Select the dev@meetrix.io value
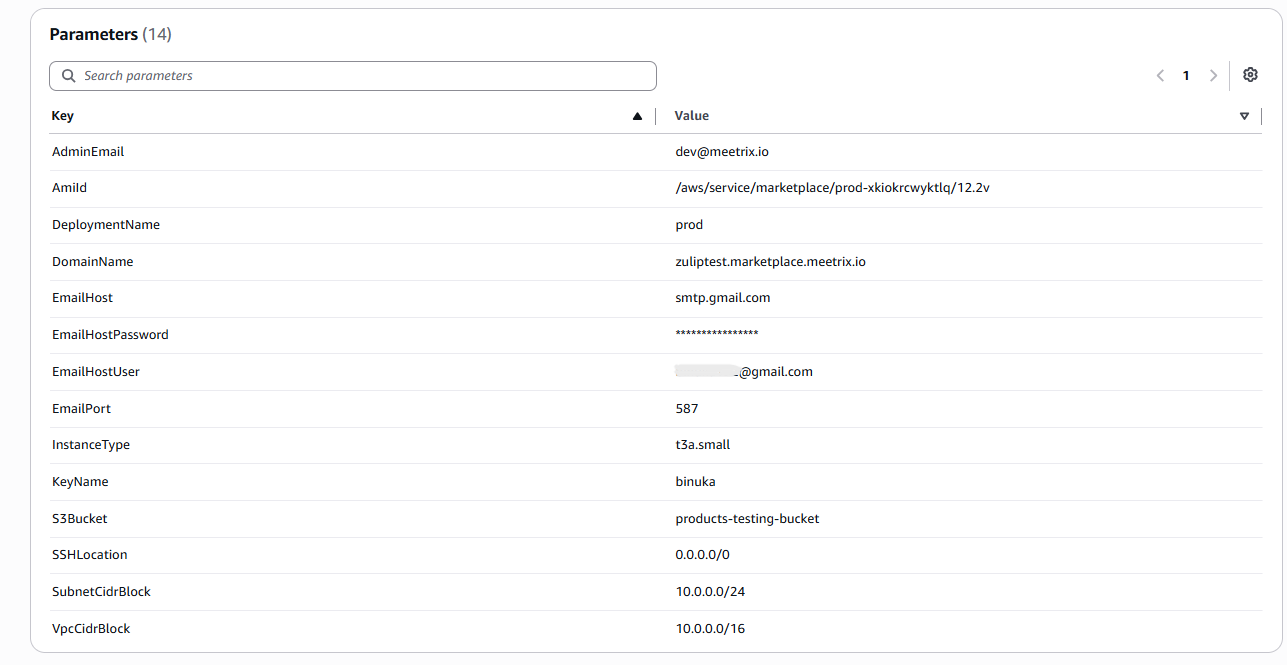1287x665 pixels. pos(722,152)
